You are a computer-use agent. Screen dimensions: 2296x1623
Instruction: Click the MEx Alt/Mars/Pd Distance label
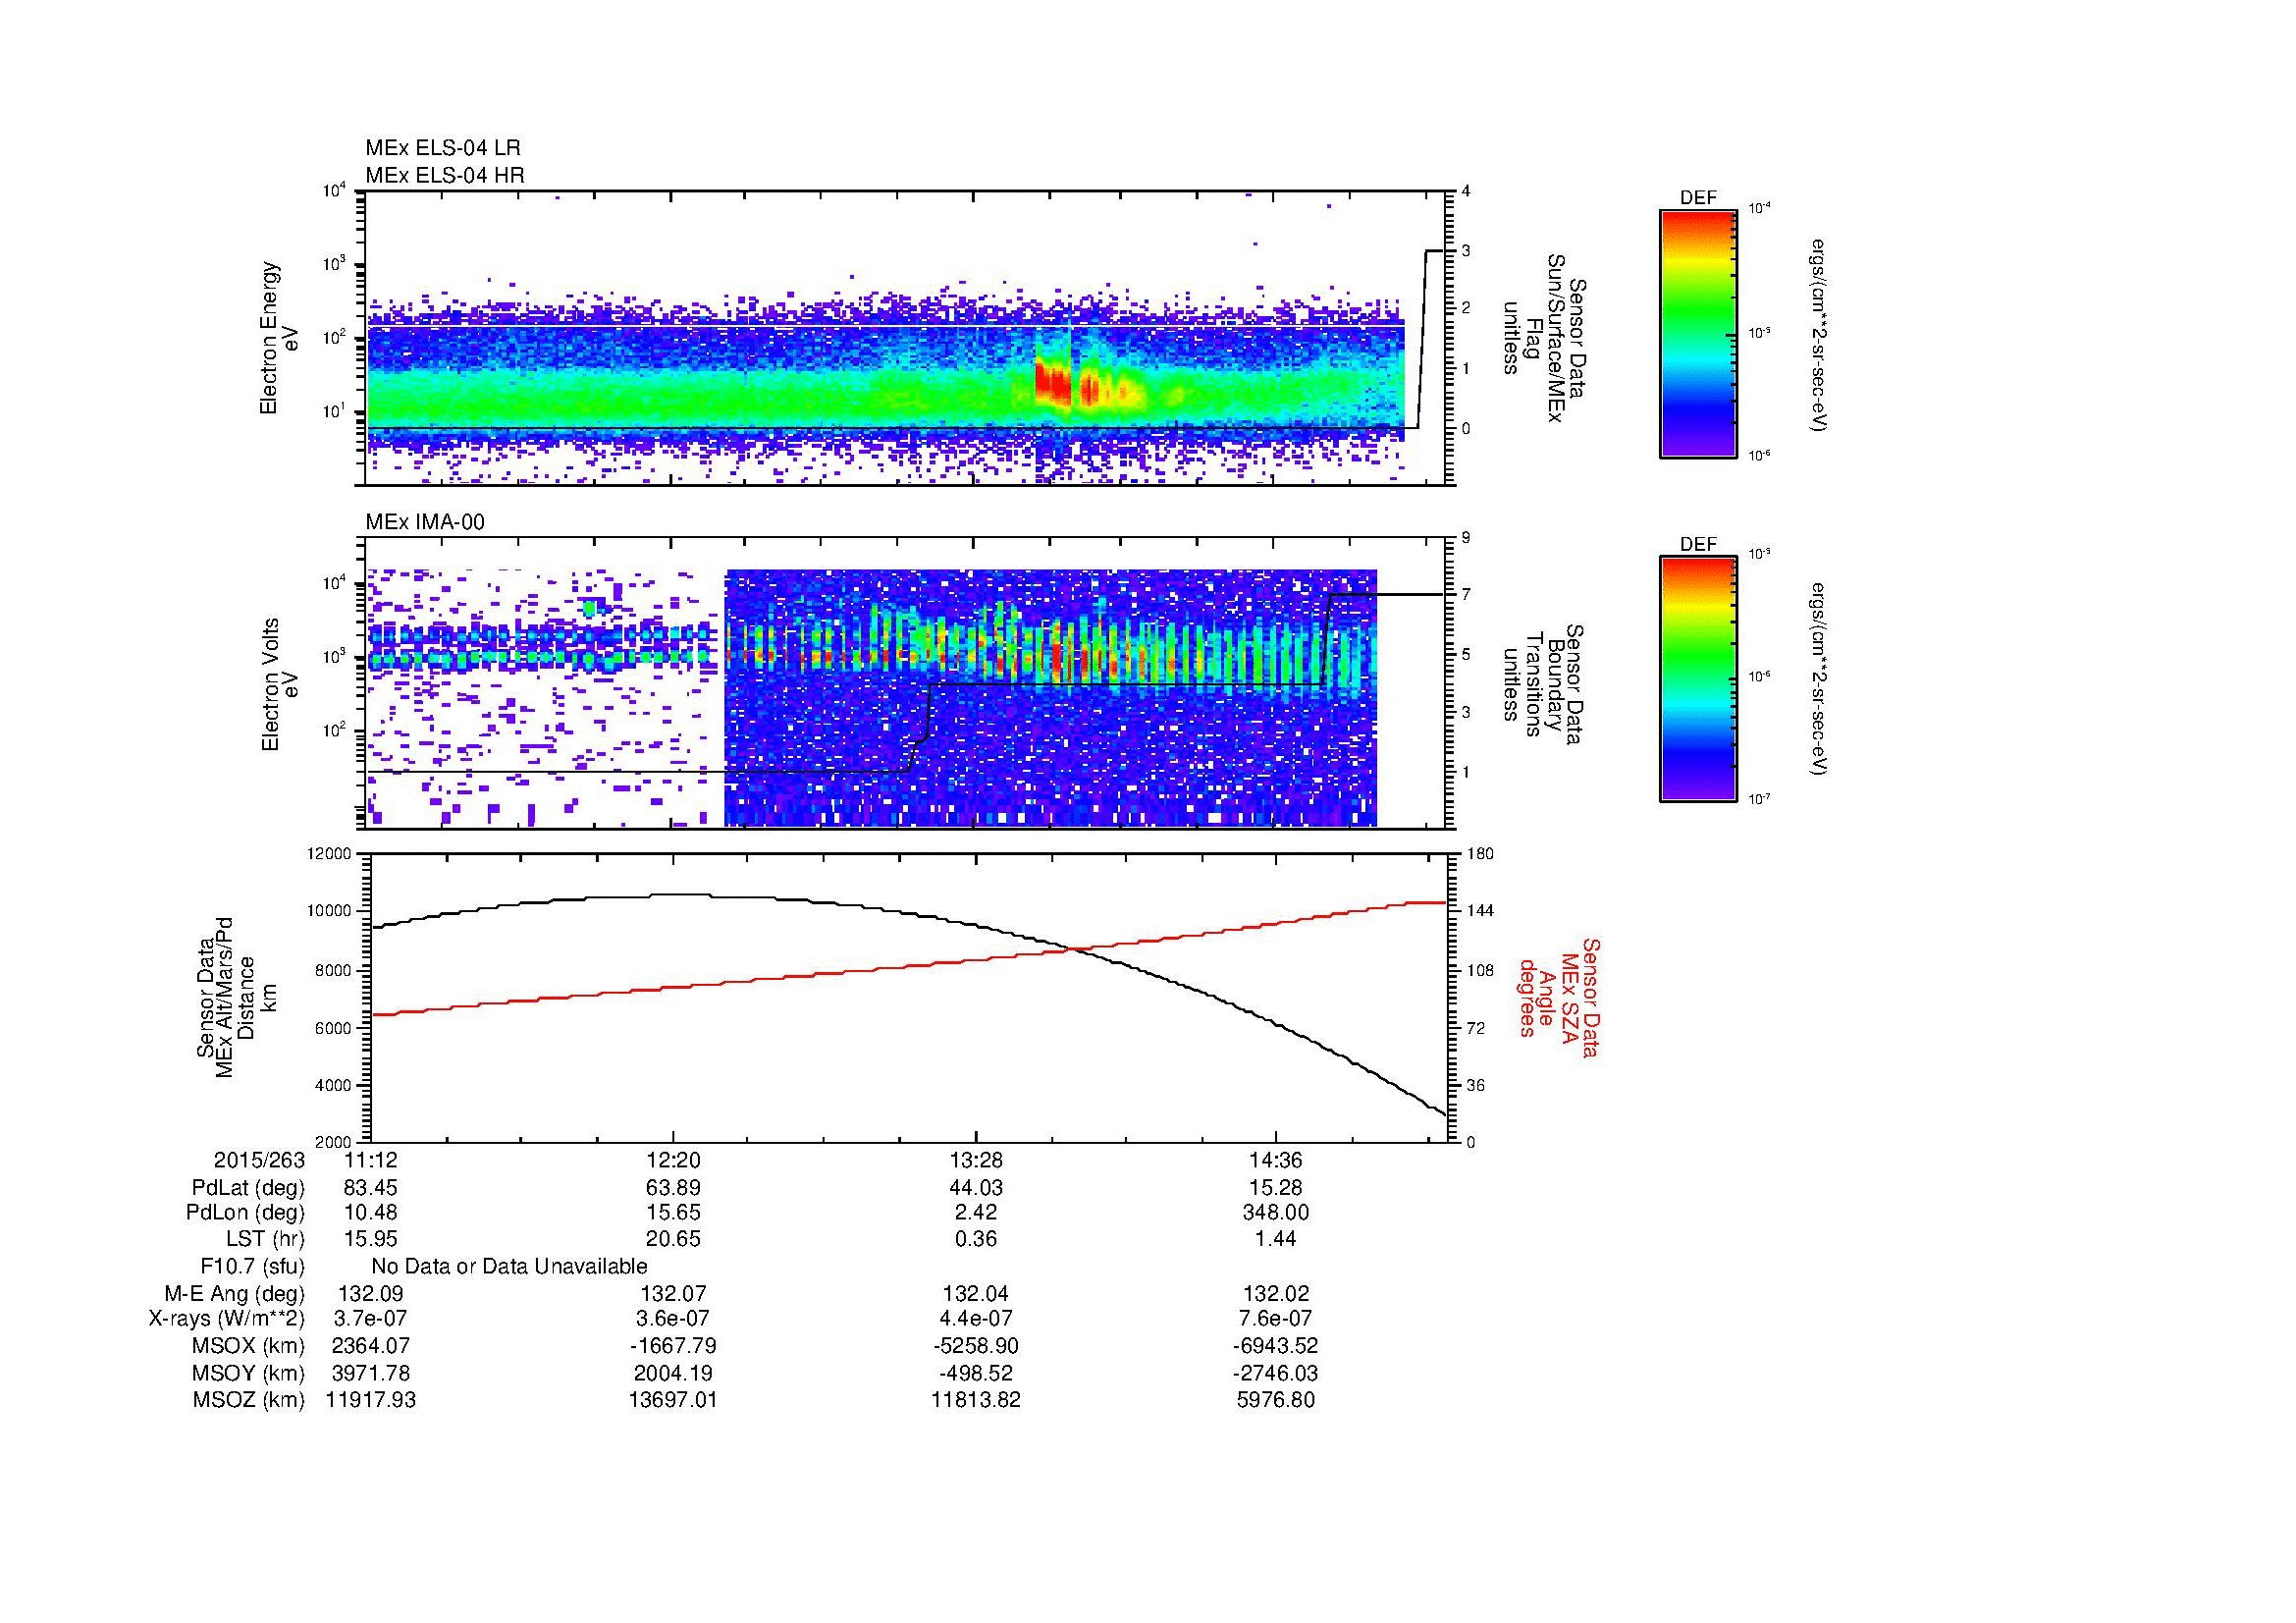pyautogui.click(x=236, y=997)
